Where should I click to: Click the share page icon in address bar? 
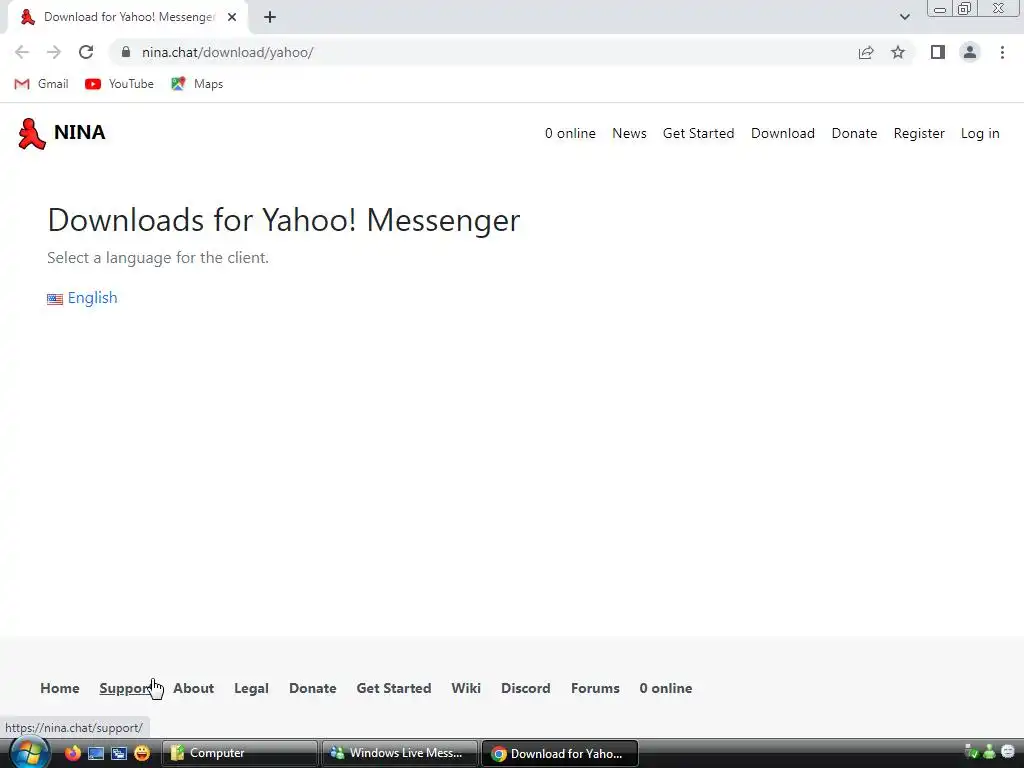point(866,52)
